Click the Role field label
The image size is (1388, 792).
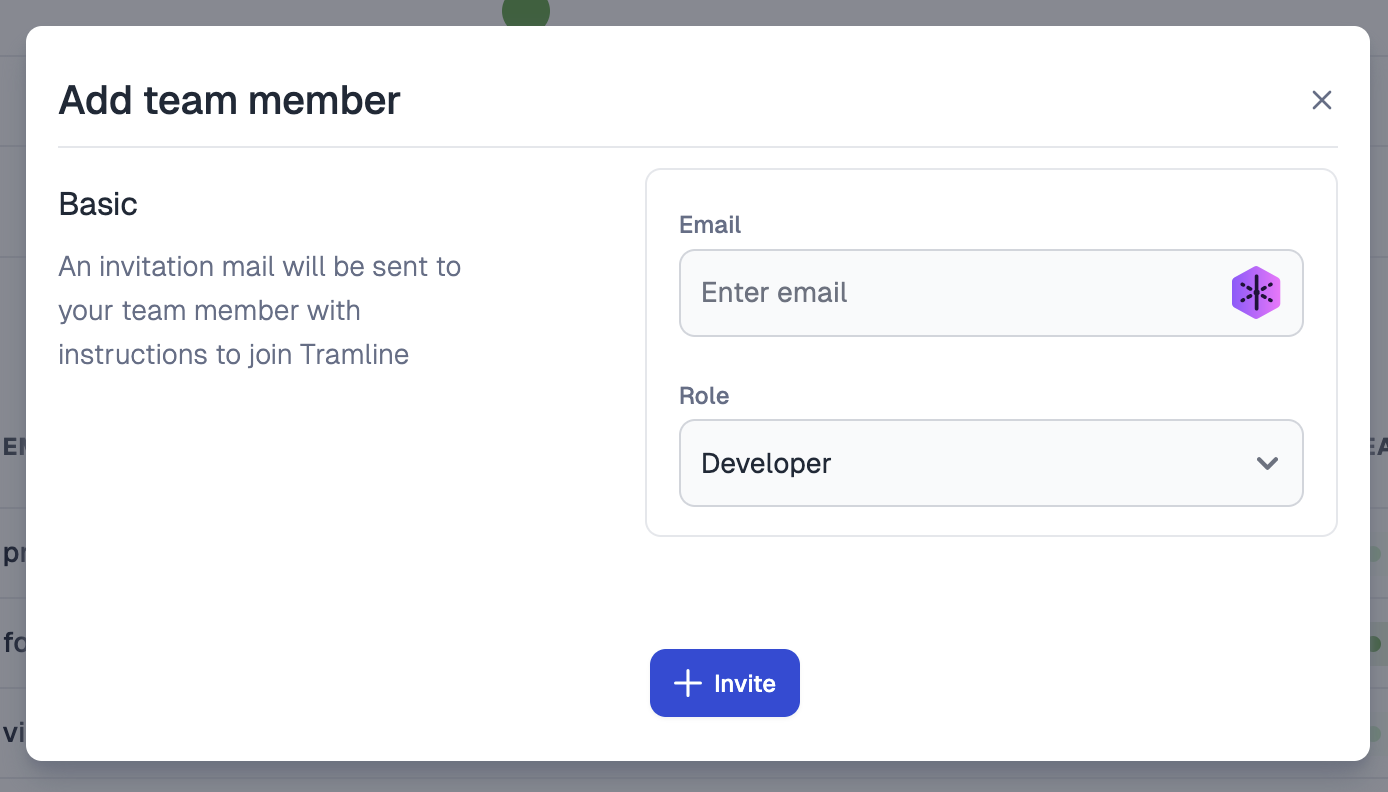point(704,396)
